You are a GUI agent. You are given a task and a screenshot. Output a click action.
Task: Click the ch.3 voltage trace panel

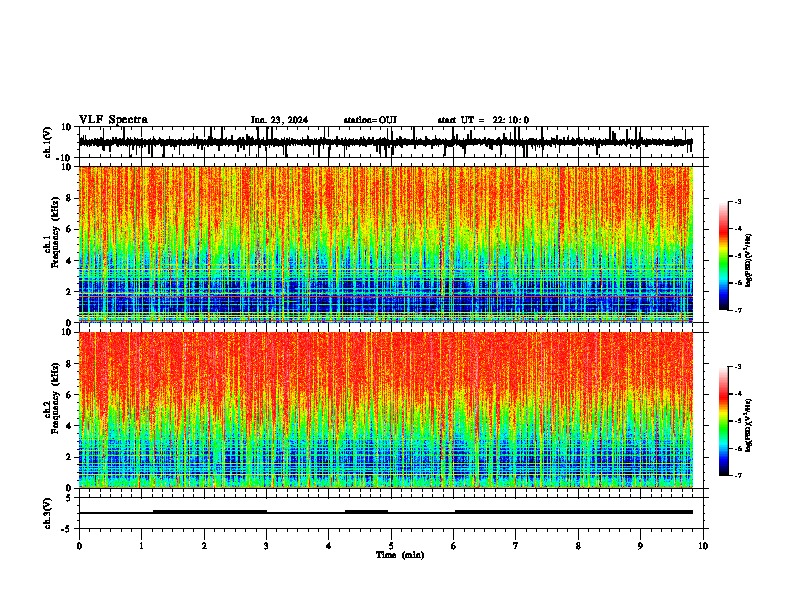(x=391, y=513)
